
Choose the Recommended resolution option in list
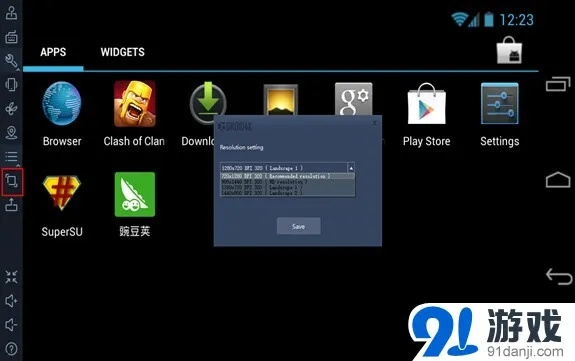coord(288,176)
